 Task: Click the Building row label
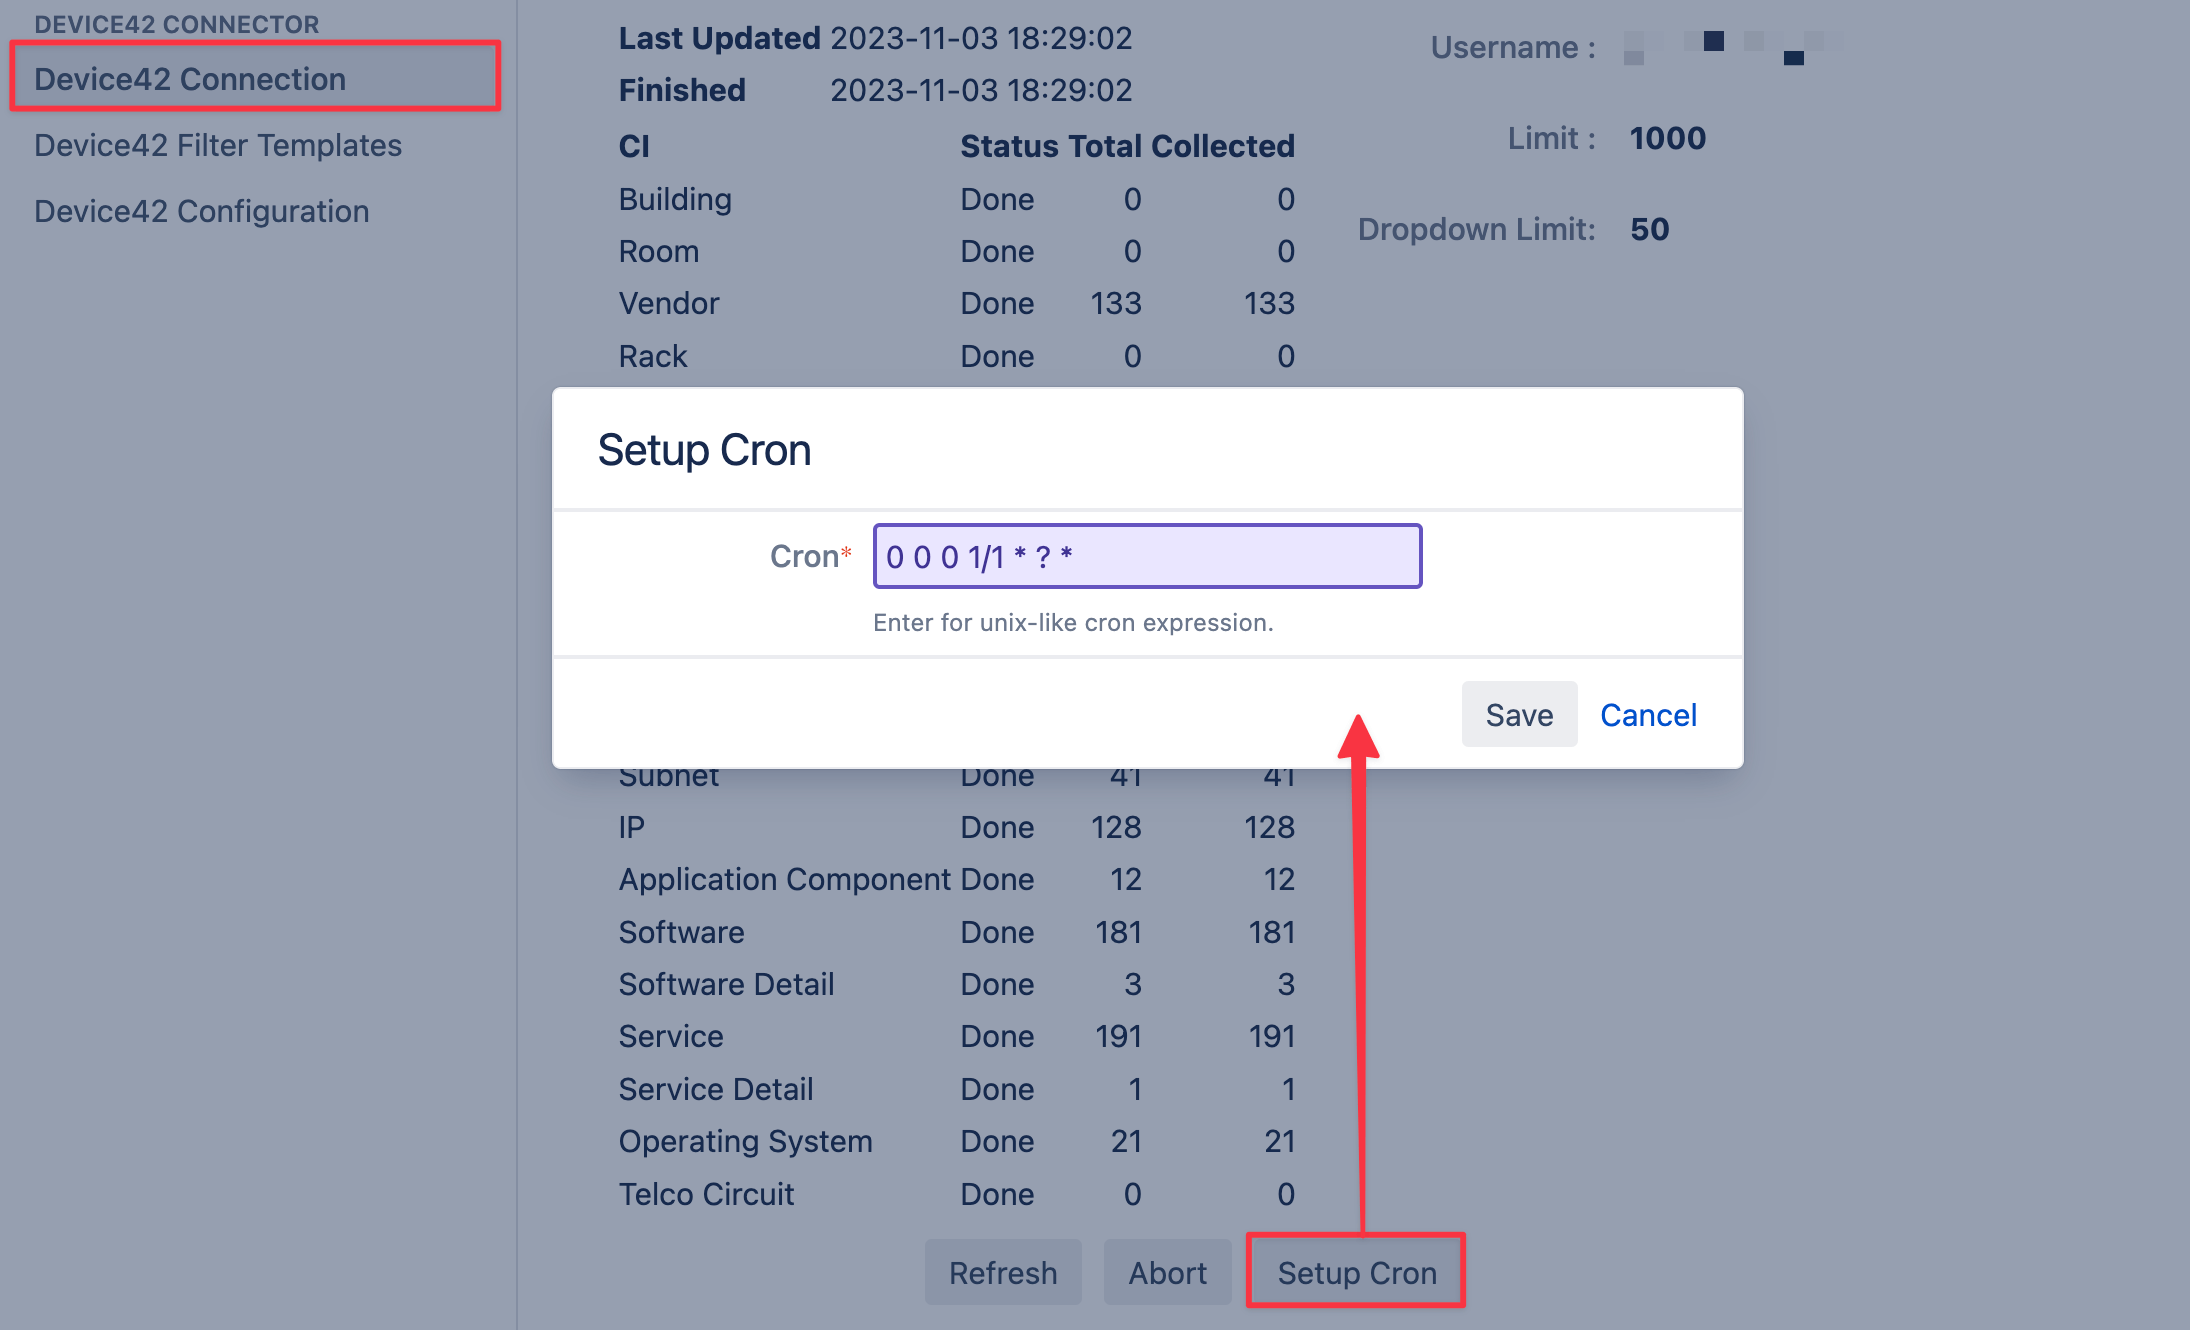[x=675, y=200]
